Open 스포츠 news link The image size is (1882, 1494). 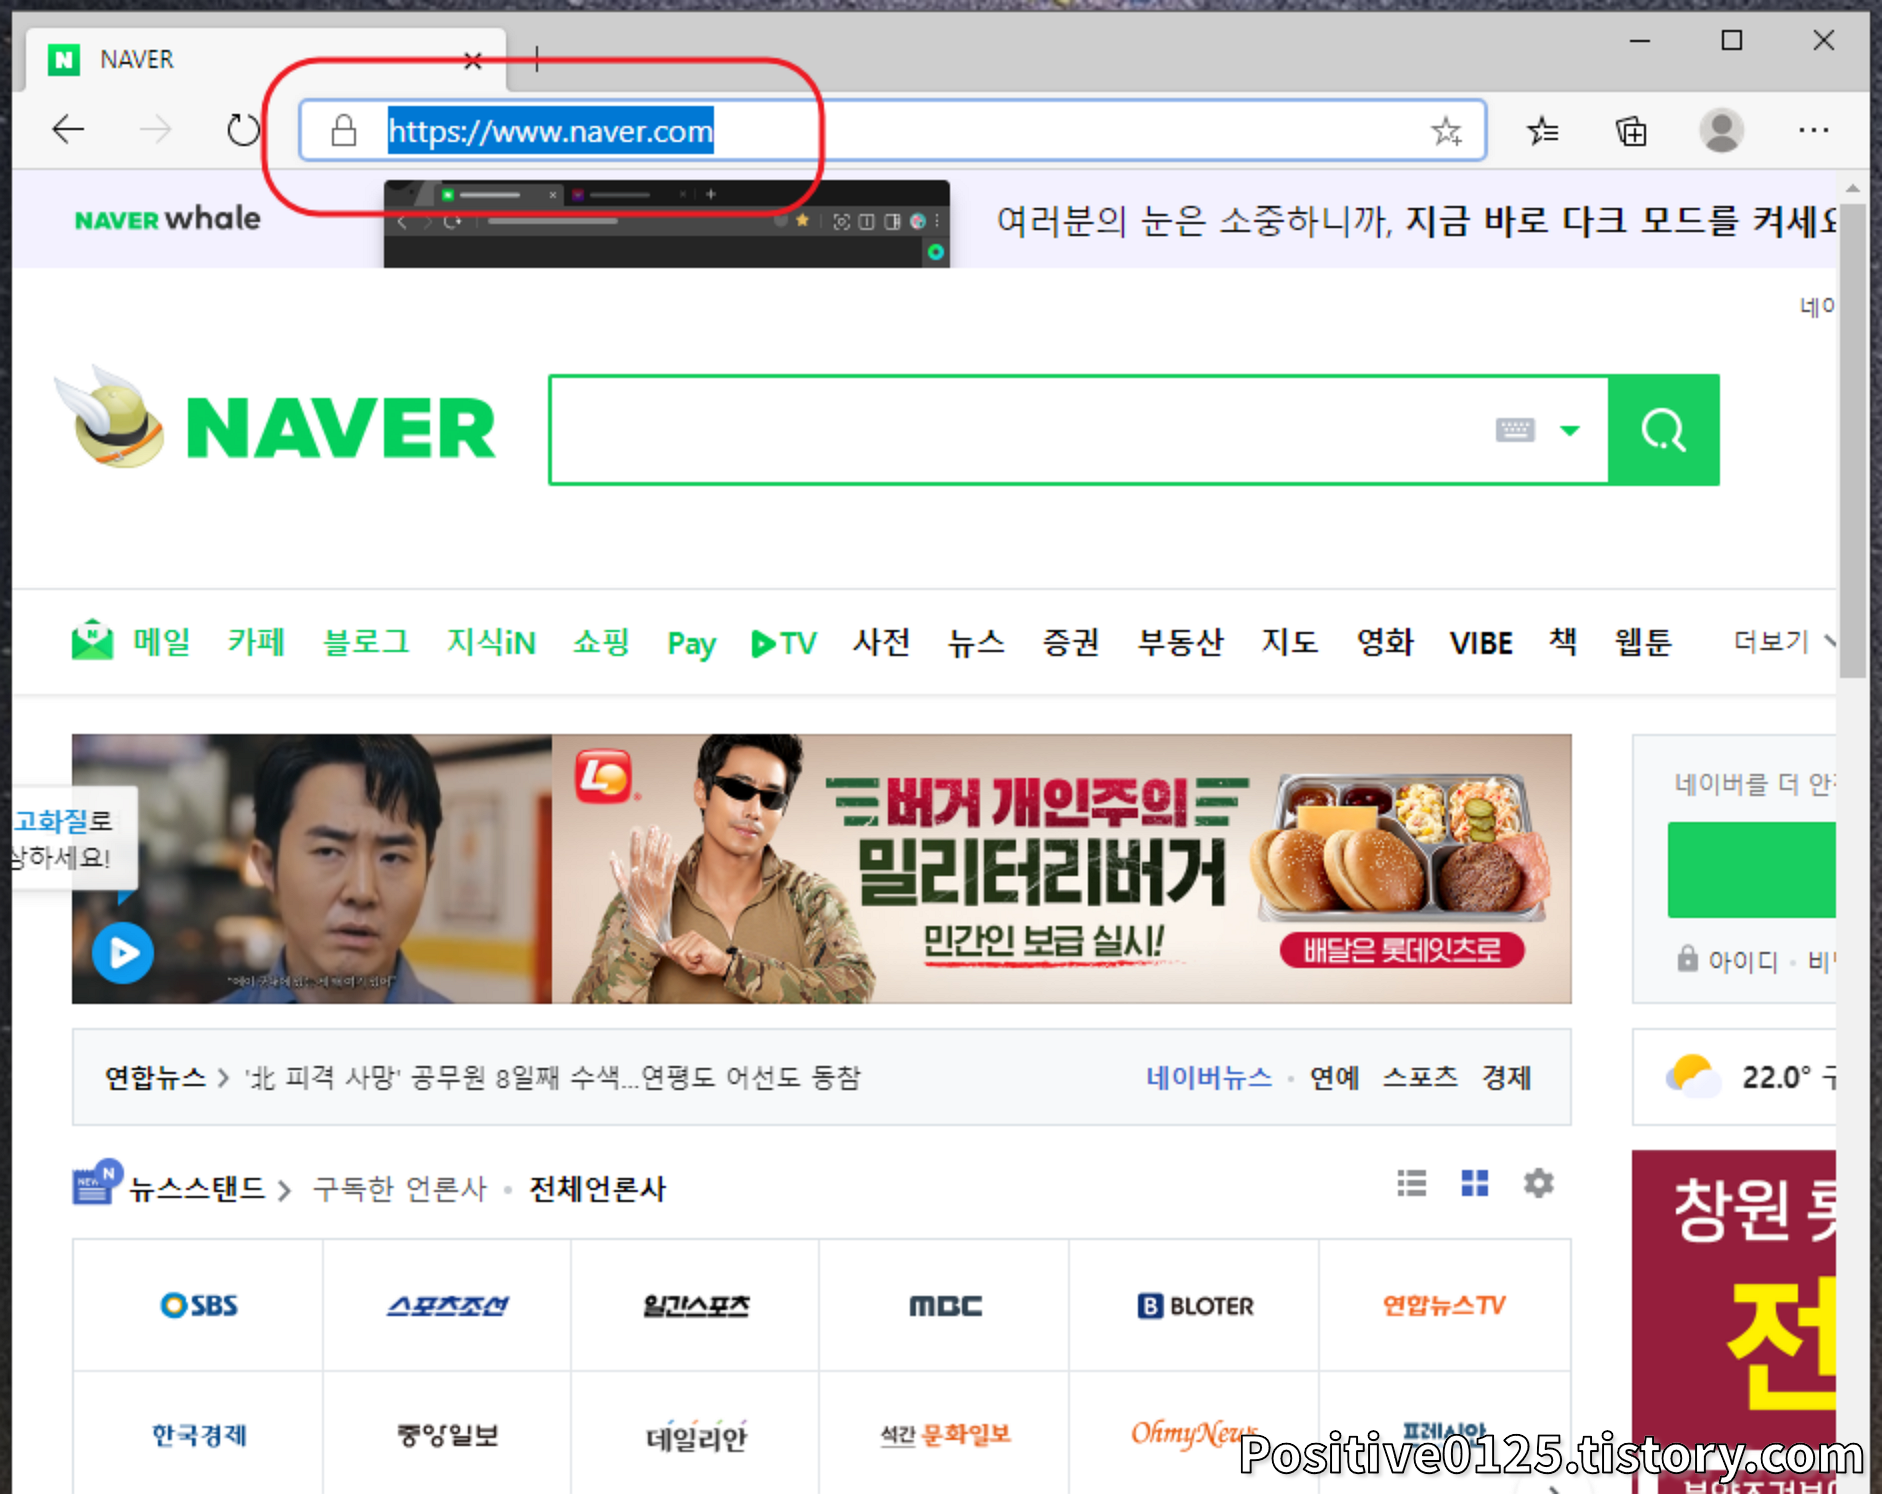click(1420, 1077)
